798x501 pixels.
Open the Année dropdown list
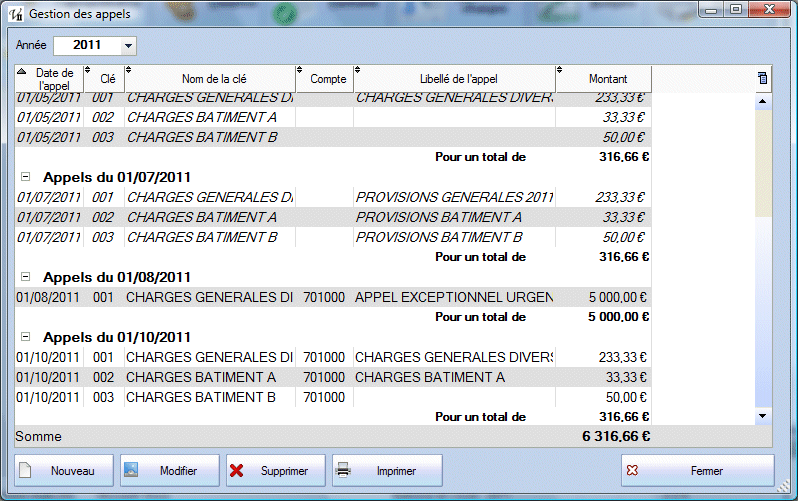tap(127, 46)
